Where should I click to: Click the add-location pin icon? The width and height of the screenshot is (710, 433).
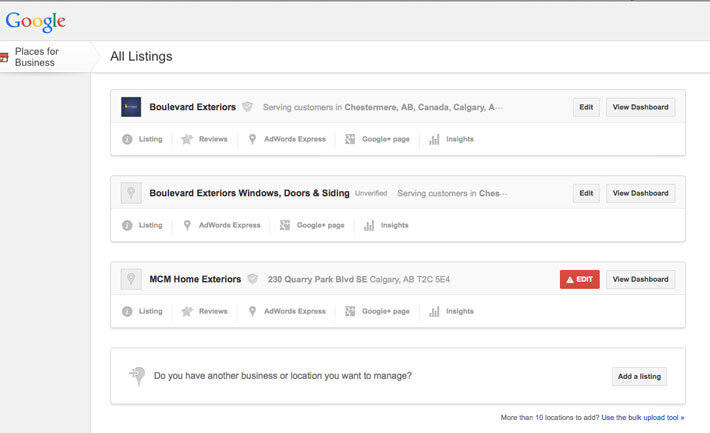138,376
